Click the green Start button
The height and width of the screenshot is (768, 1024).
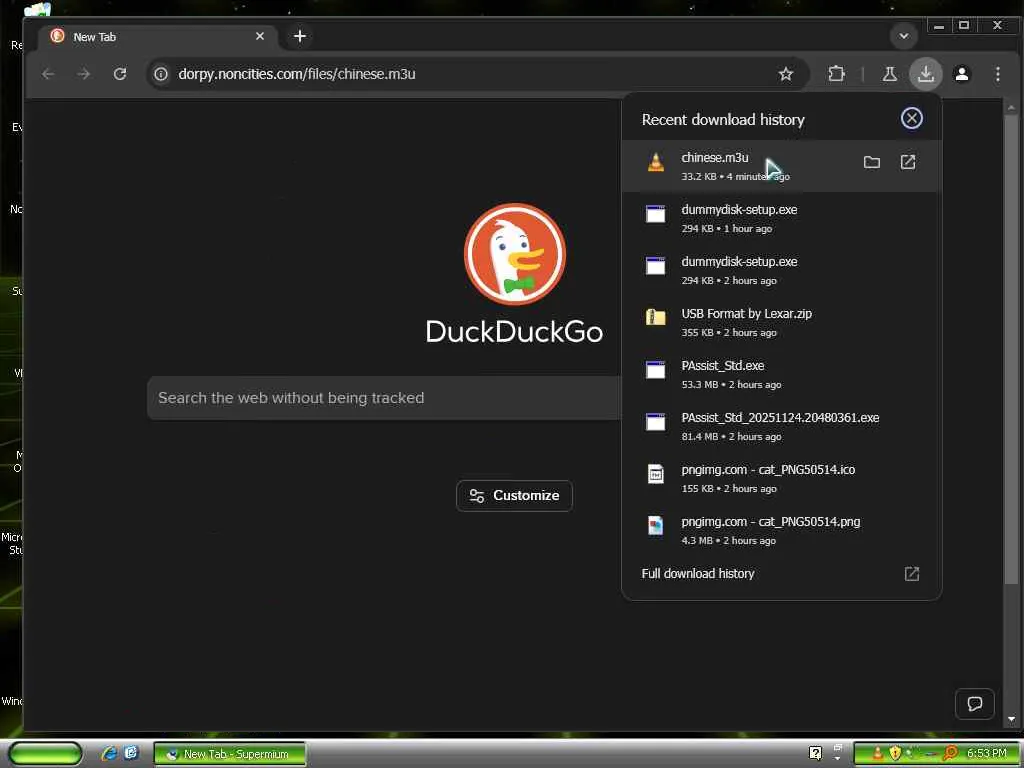46,754
